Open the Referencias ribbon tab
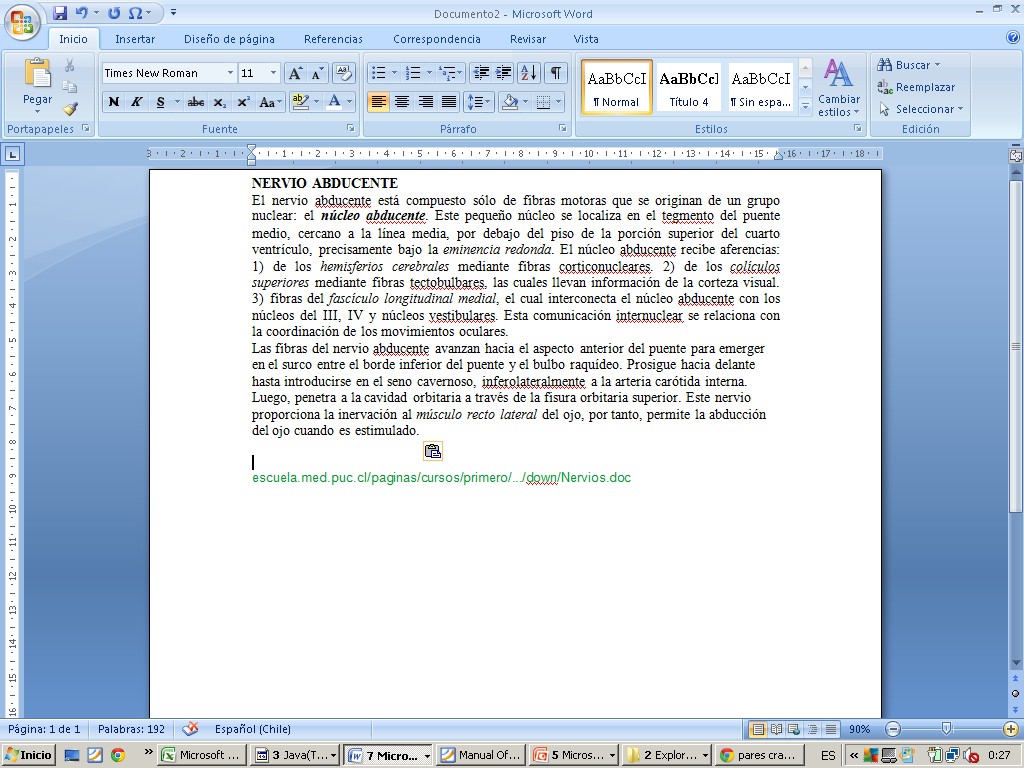Image resolution: width=1024 pixels, height=768 pixels. click(333, 39)
